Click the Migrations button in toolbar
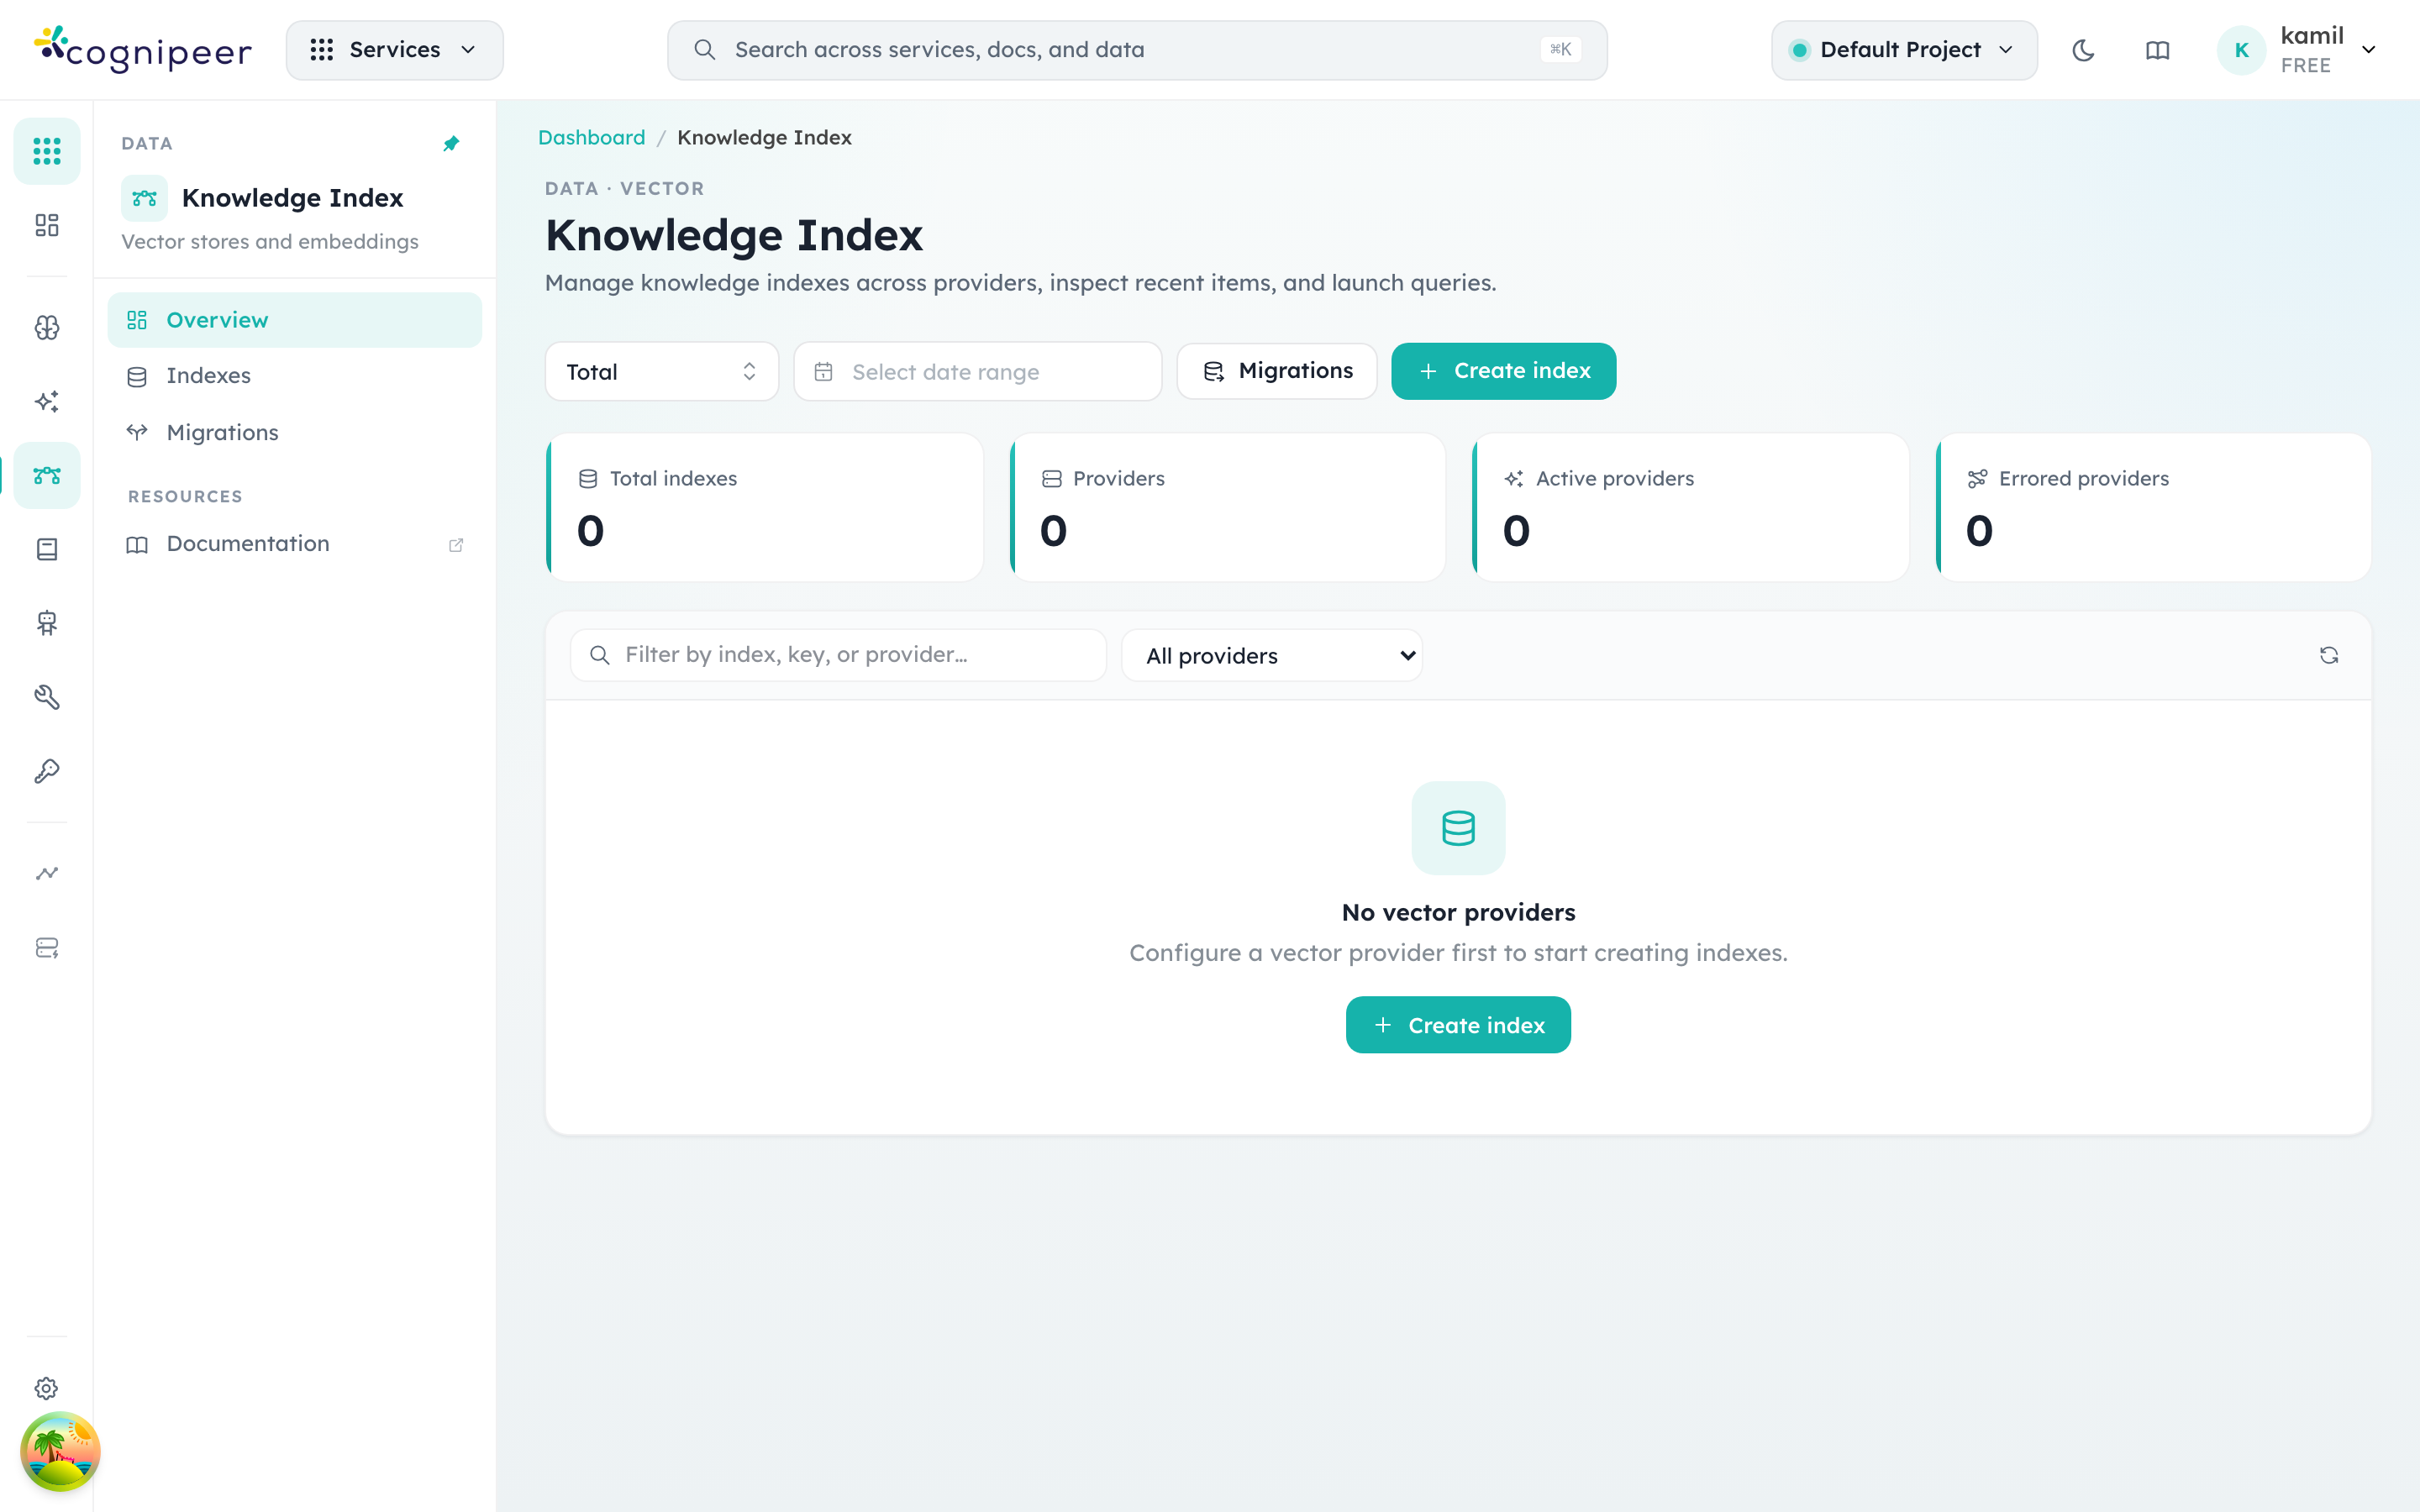The image size is (2420, 1512). pyautogui.click(x=1277, y=371)
